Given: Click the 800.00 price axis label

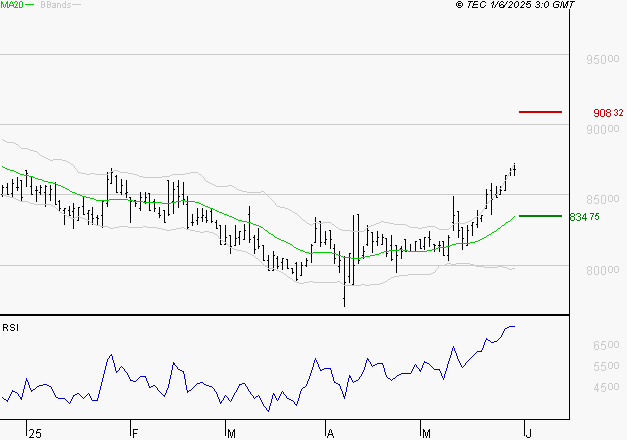Looking at the screenshot, I should [x=603, y=270].
